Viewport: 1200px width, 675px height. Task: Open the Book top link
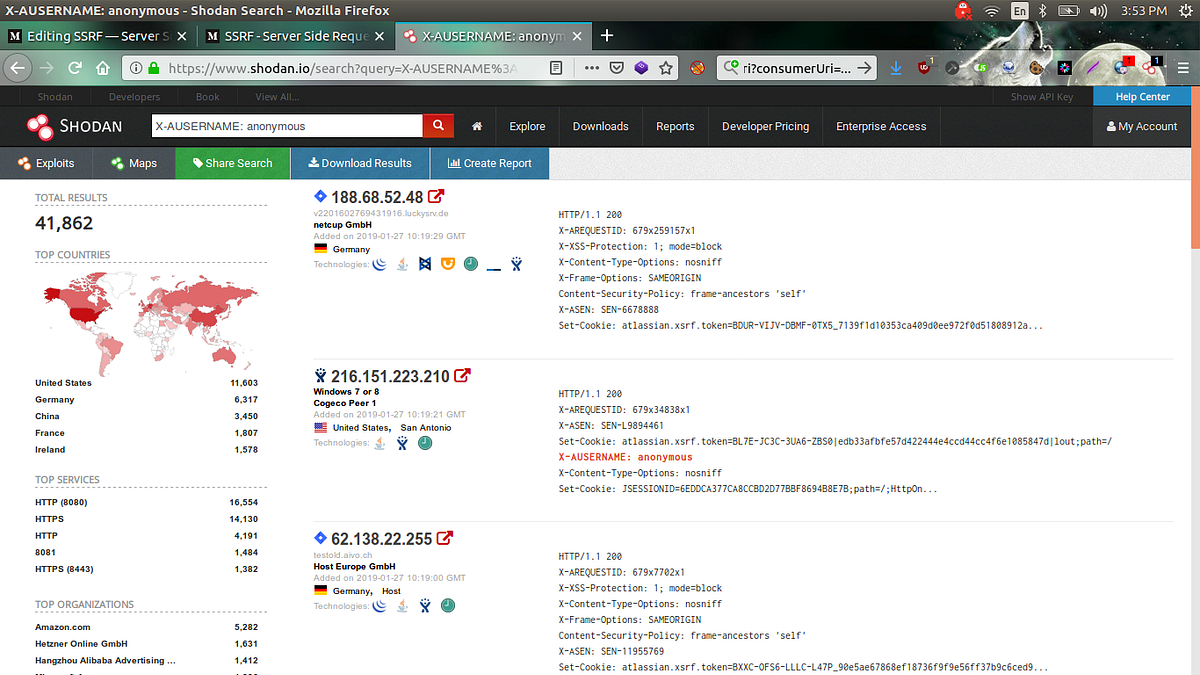[x=208, y=97]
